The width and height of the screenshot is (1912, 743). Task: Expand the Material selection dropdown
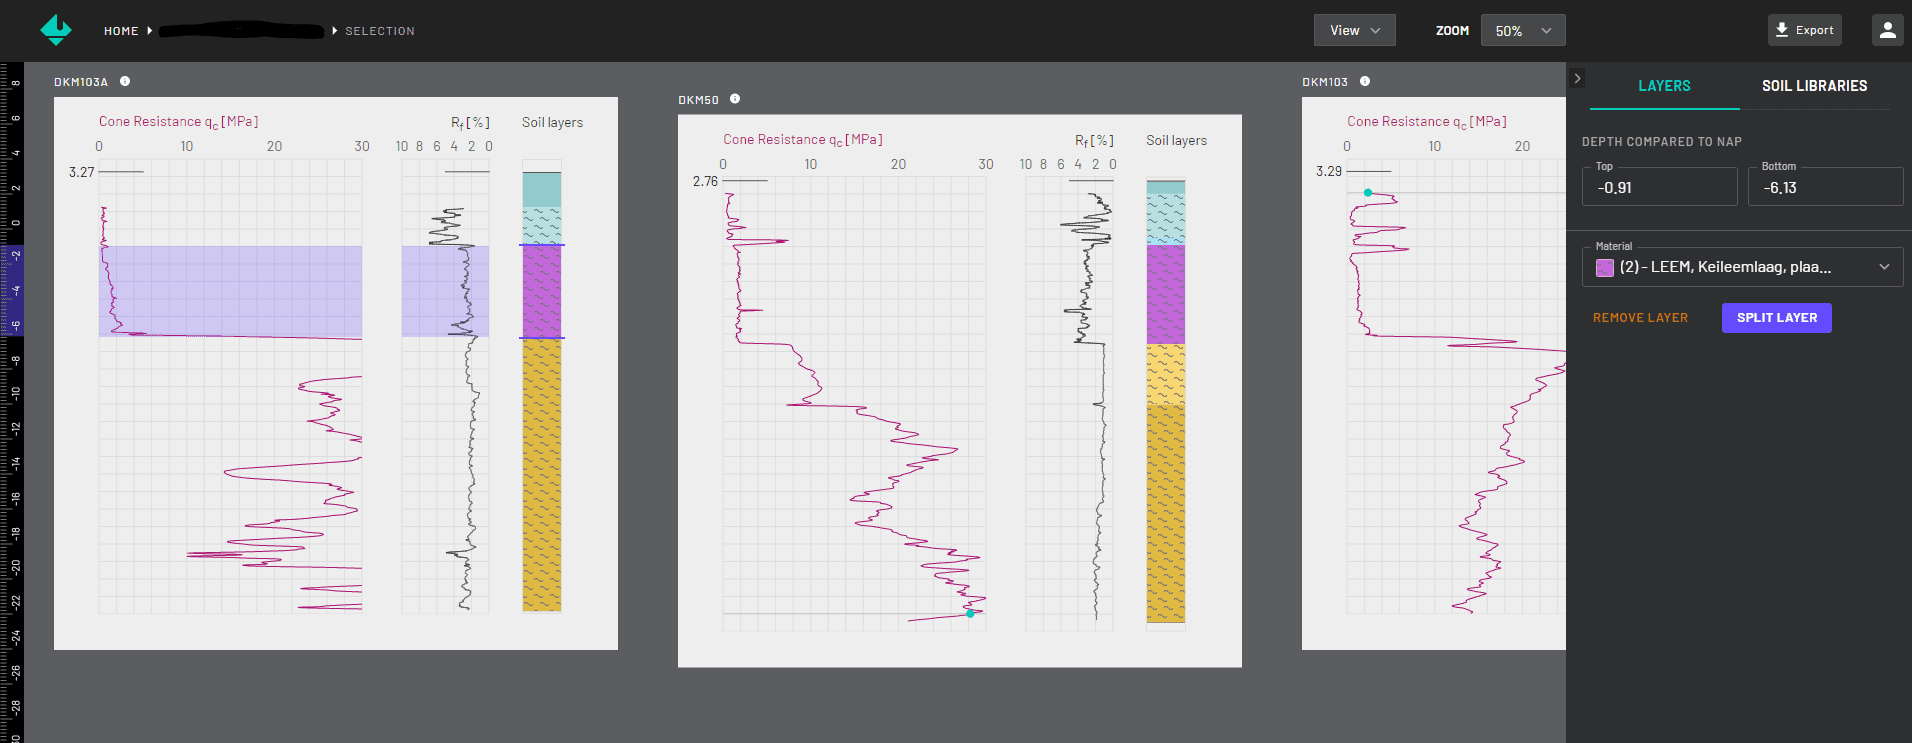(x=1884, y=267)
